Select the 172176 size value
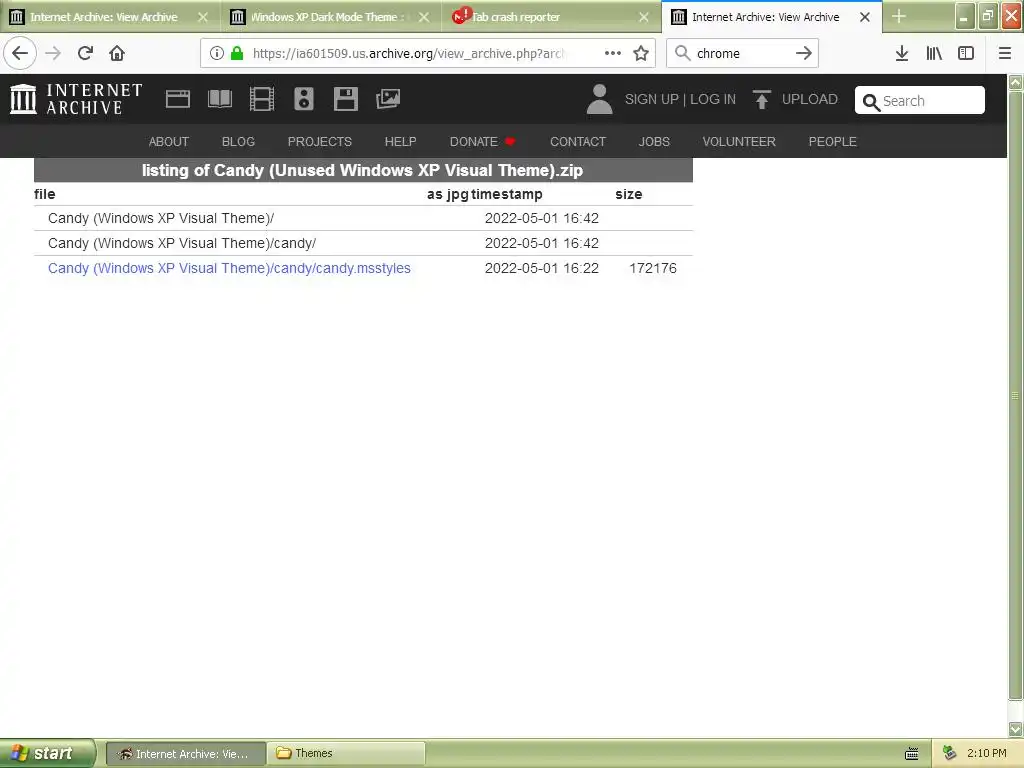Screen dimensions: 1024x768 pos(653,268)
